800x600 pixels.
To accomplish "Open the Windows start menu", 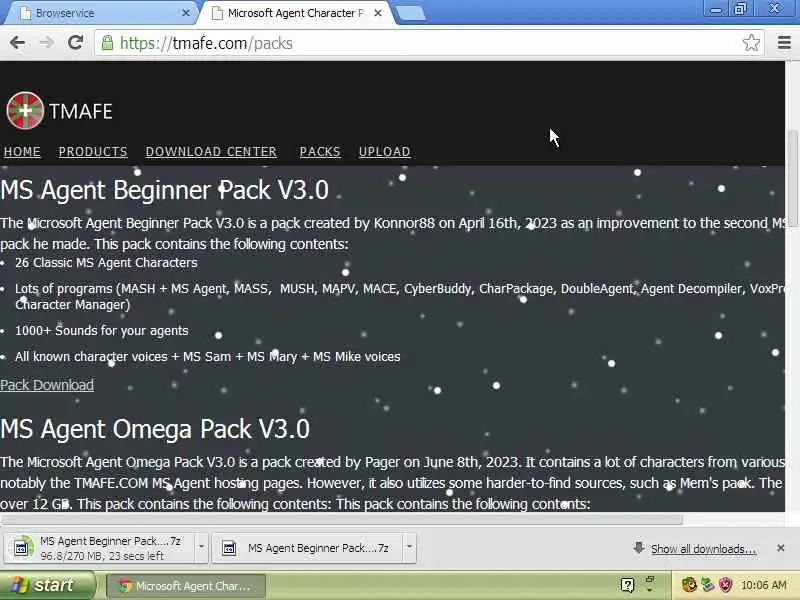I will click(x=48, y=585).
